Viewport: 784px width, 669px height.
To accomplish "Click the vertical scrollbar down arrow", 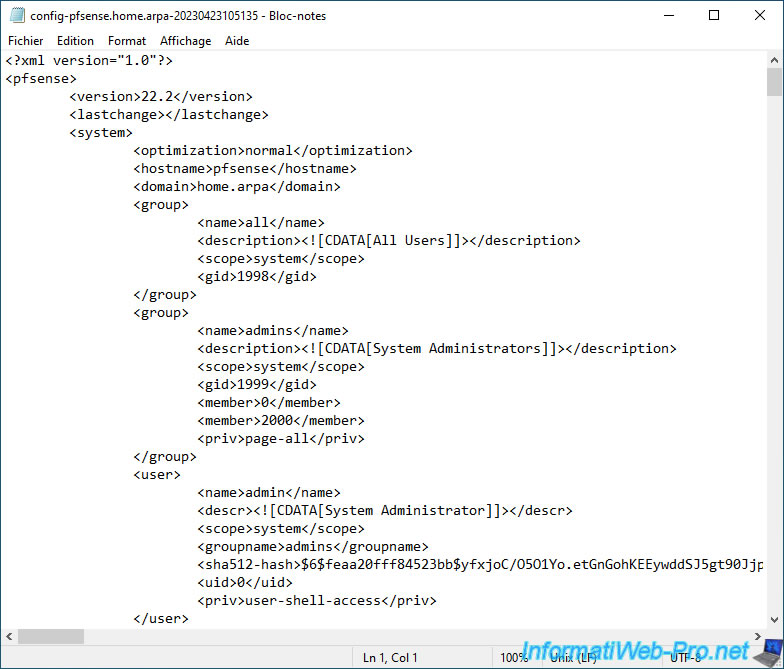I will point(774,620).
